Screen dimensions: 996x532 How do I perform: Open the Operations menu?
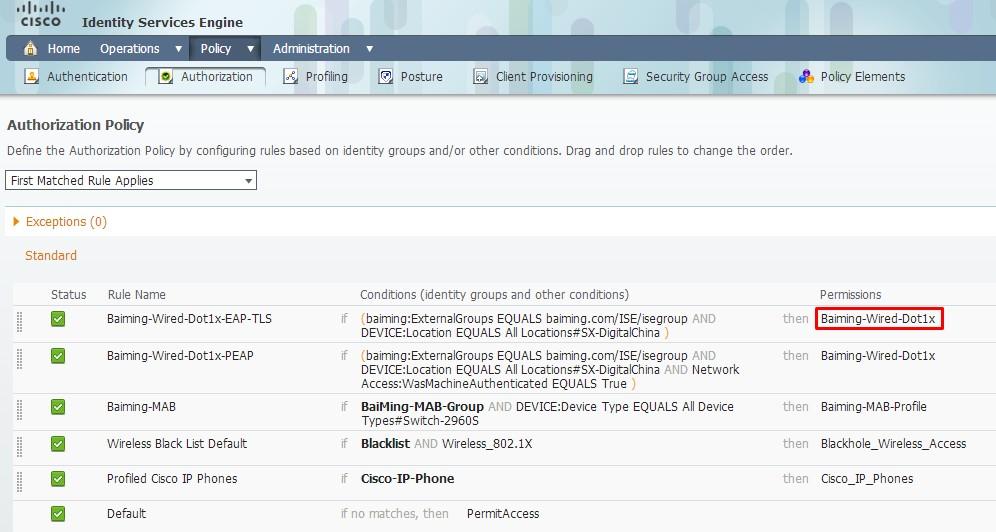[x=130, y=49]
